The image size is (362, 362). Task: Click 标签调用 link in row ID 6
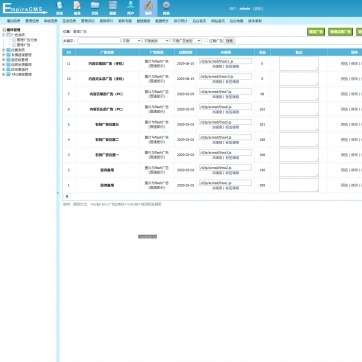tap(232, 112)
